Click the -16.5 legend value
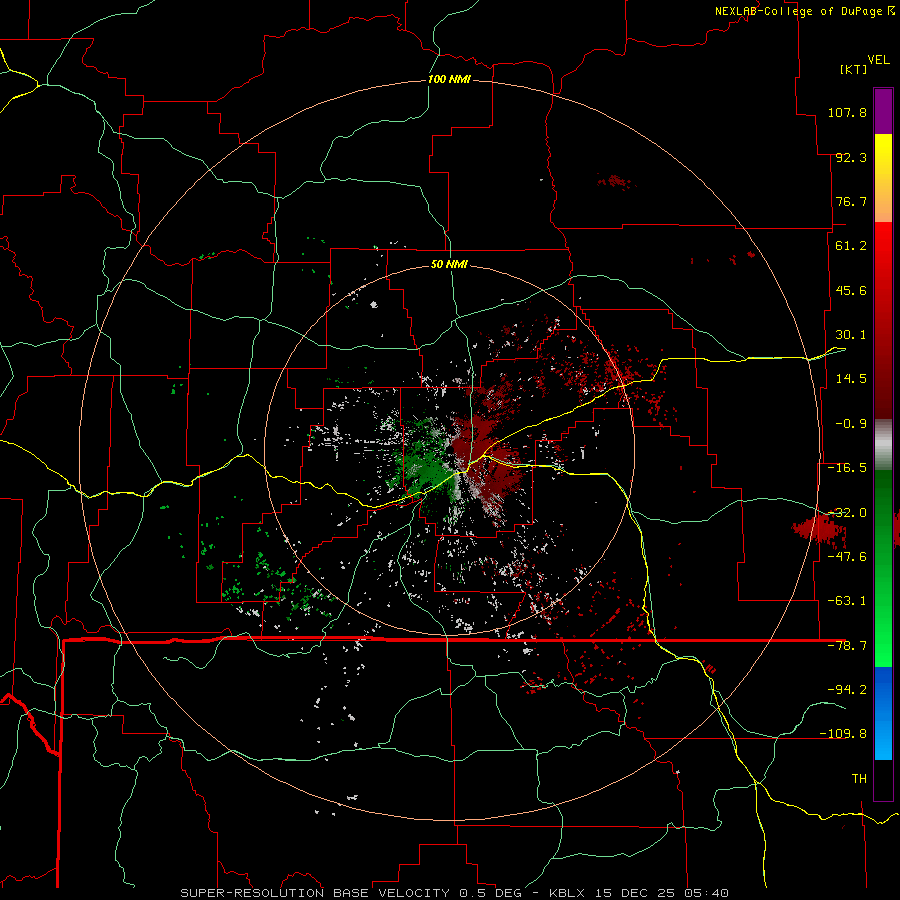 point(847,468)
